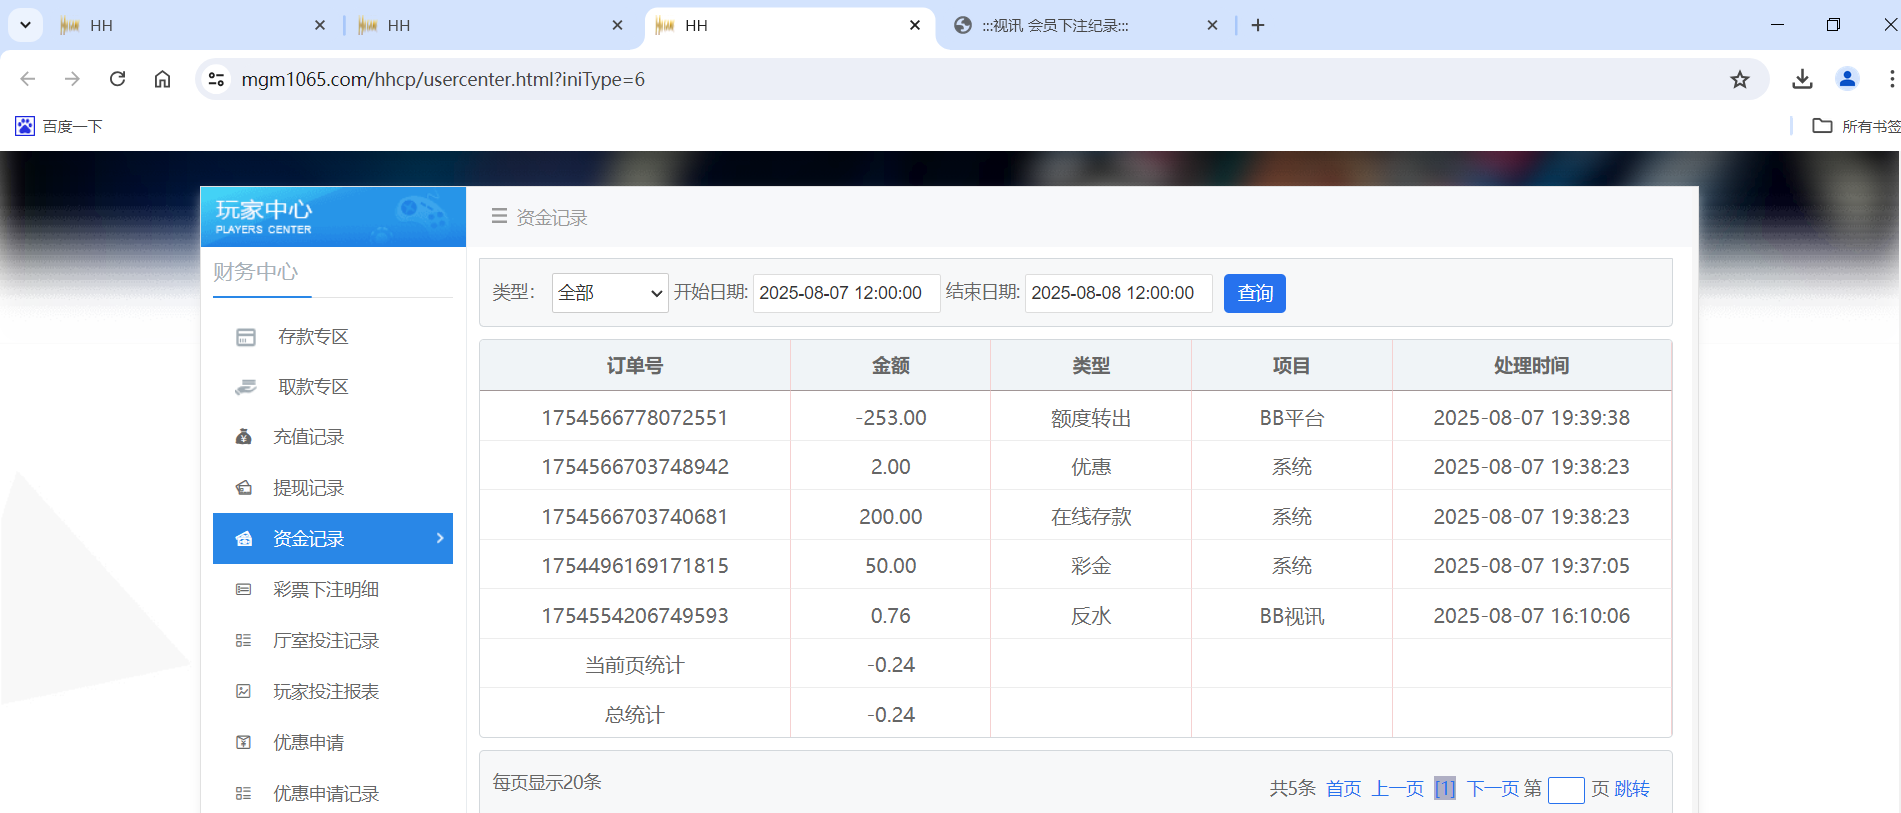Screen dimensions: 1901x813
Task: Open the browser downloads icon
Action: tap(1802, 79)
